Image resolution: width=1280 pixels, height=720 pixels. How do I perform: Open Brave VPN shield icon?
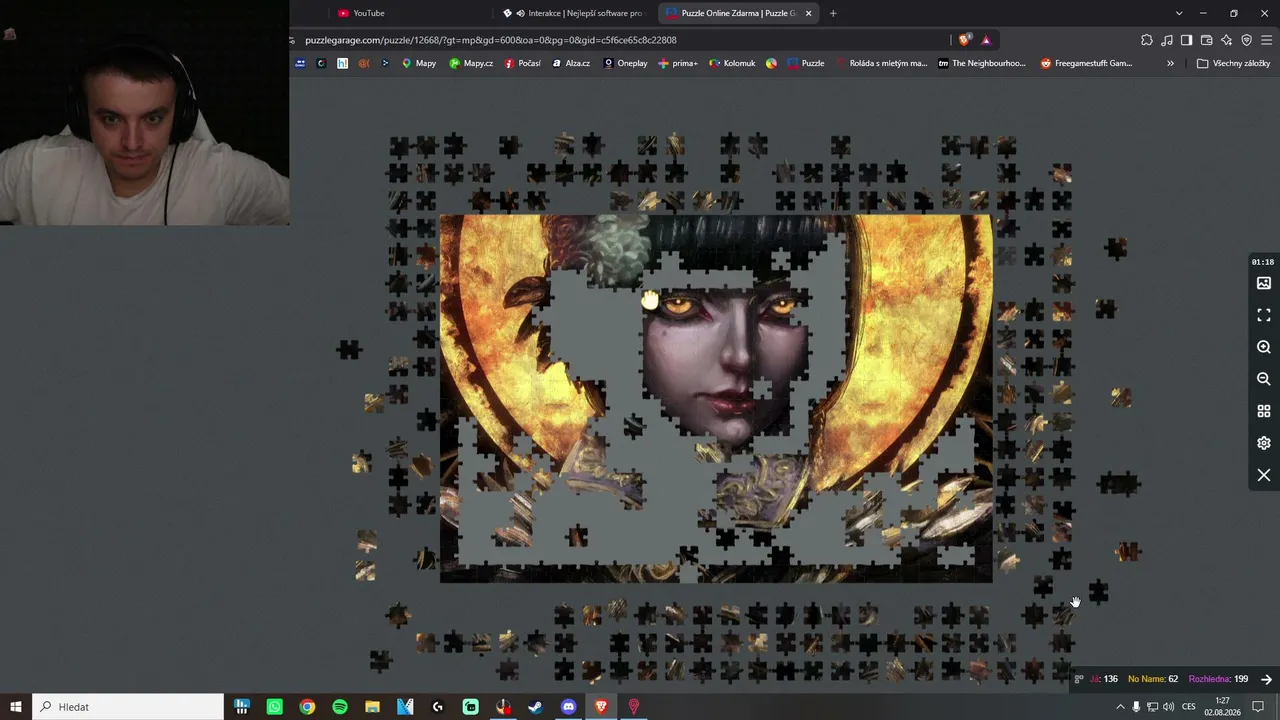point(1246,40)
